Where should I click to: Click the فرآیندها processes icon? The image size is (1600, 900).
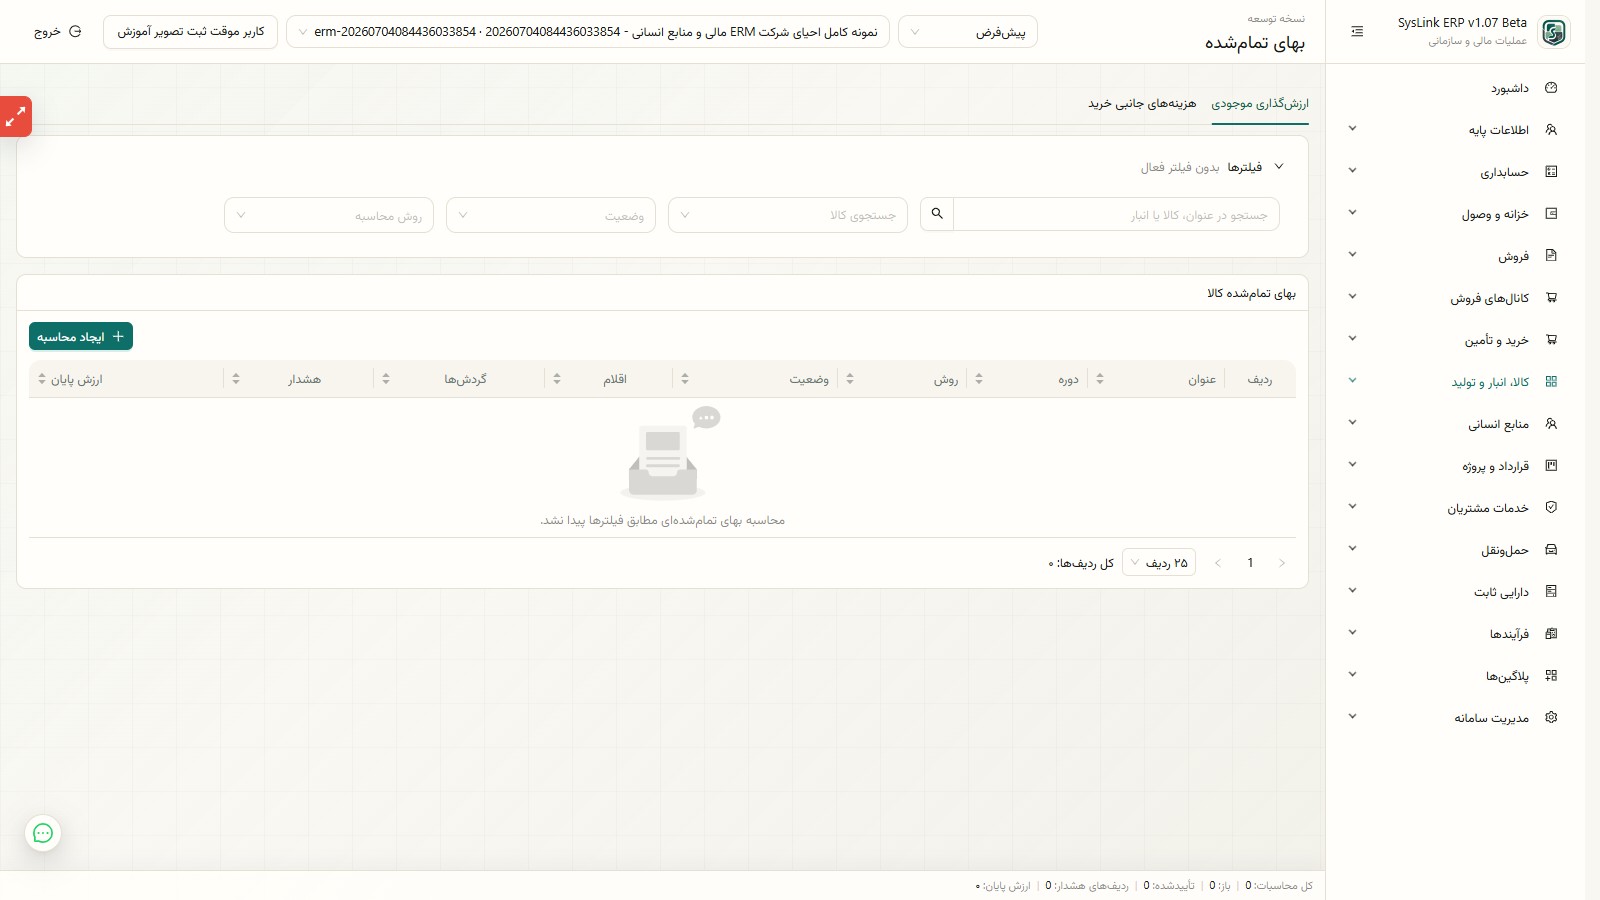[1551, 634]
